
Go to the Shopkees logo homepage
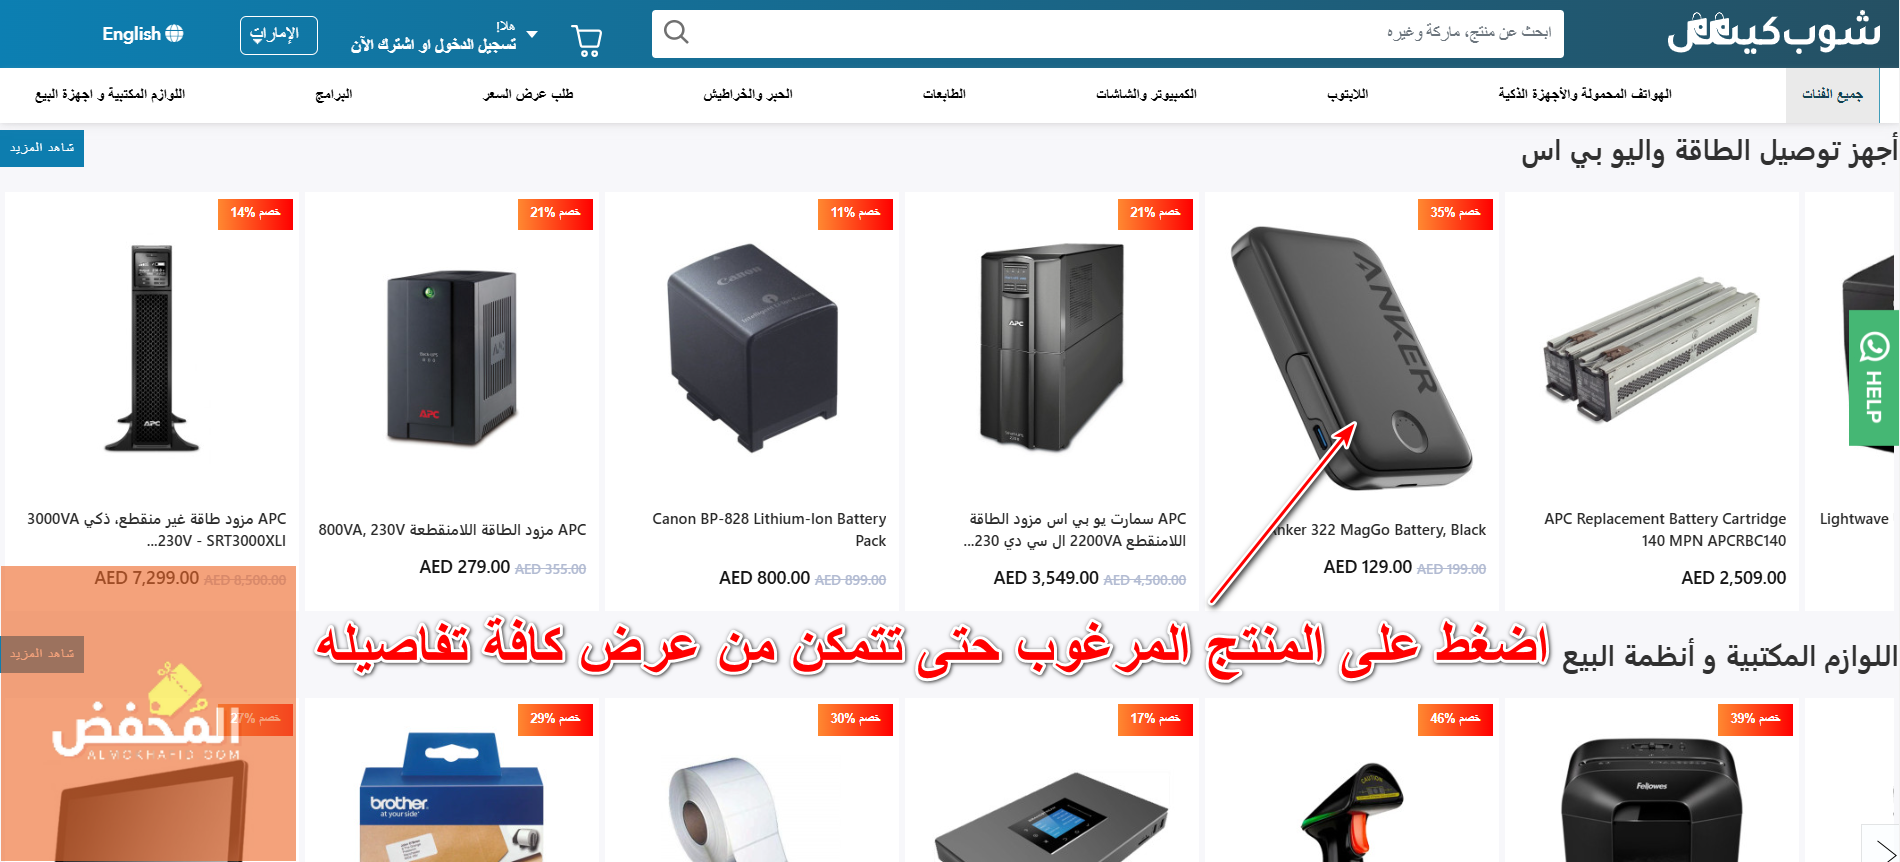1773,33
